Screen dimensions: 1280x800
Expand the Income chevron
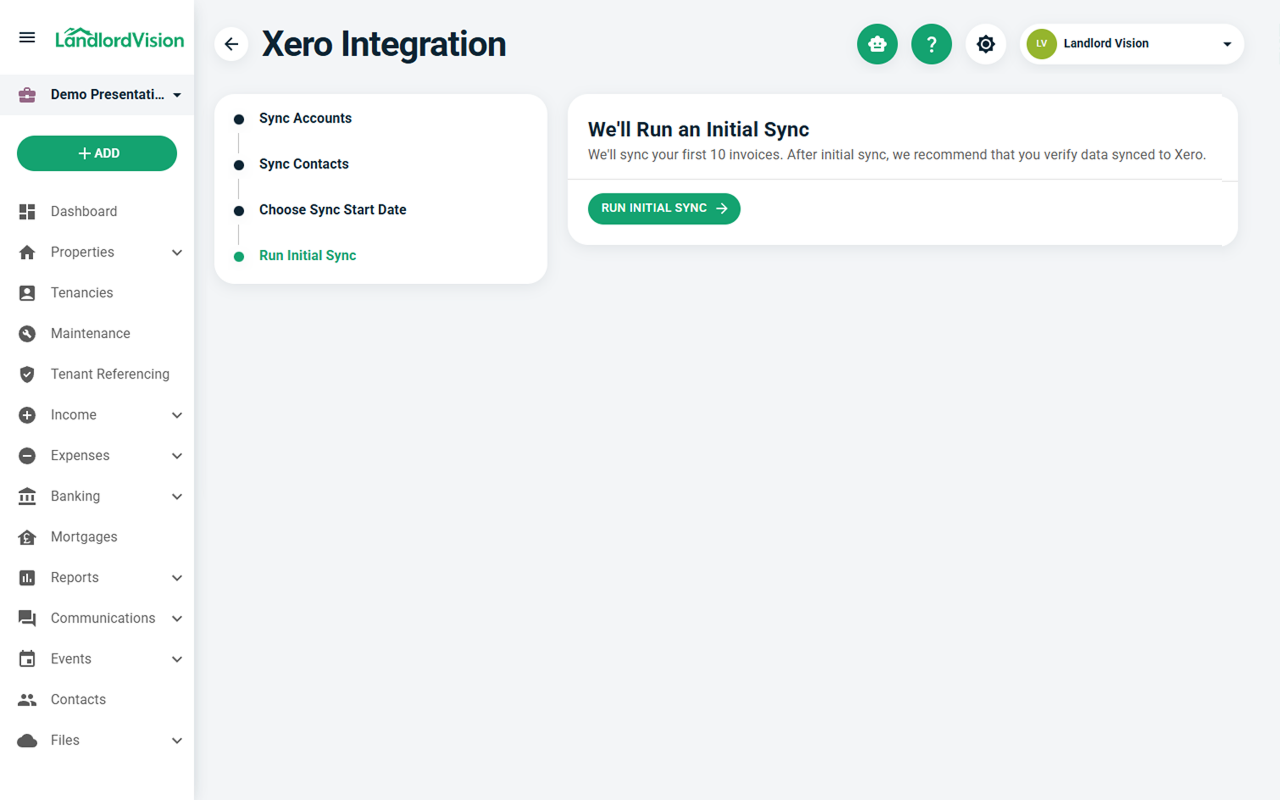click(x=177, y=415)
